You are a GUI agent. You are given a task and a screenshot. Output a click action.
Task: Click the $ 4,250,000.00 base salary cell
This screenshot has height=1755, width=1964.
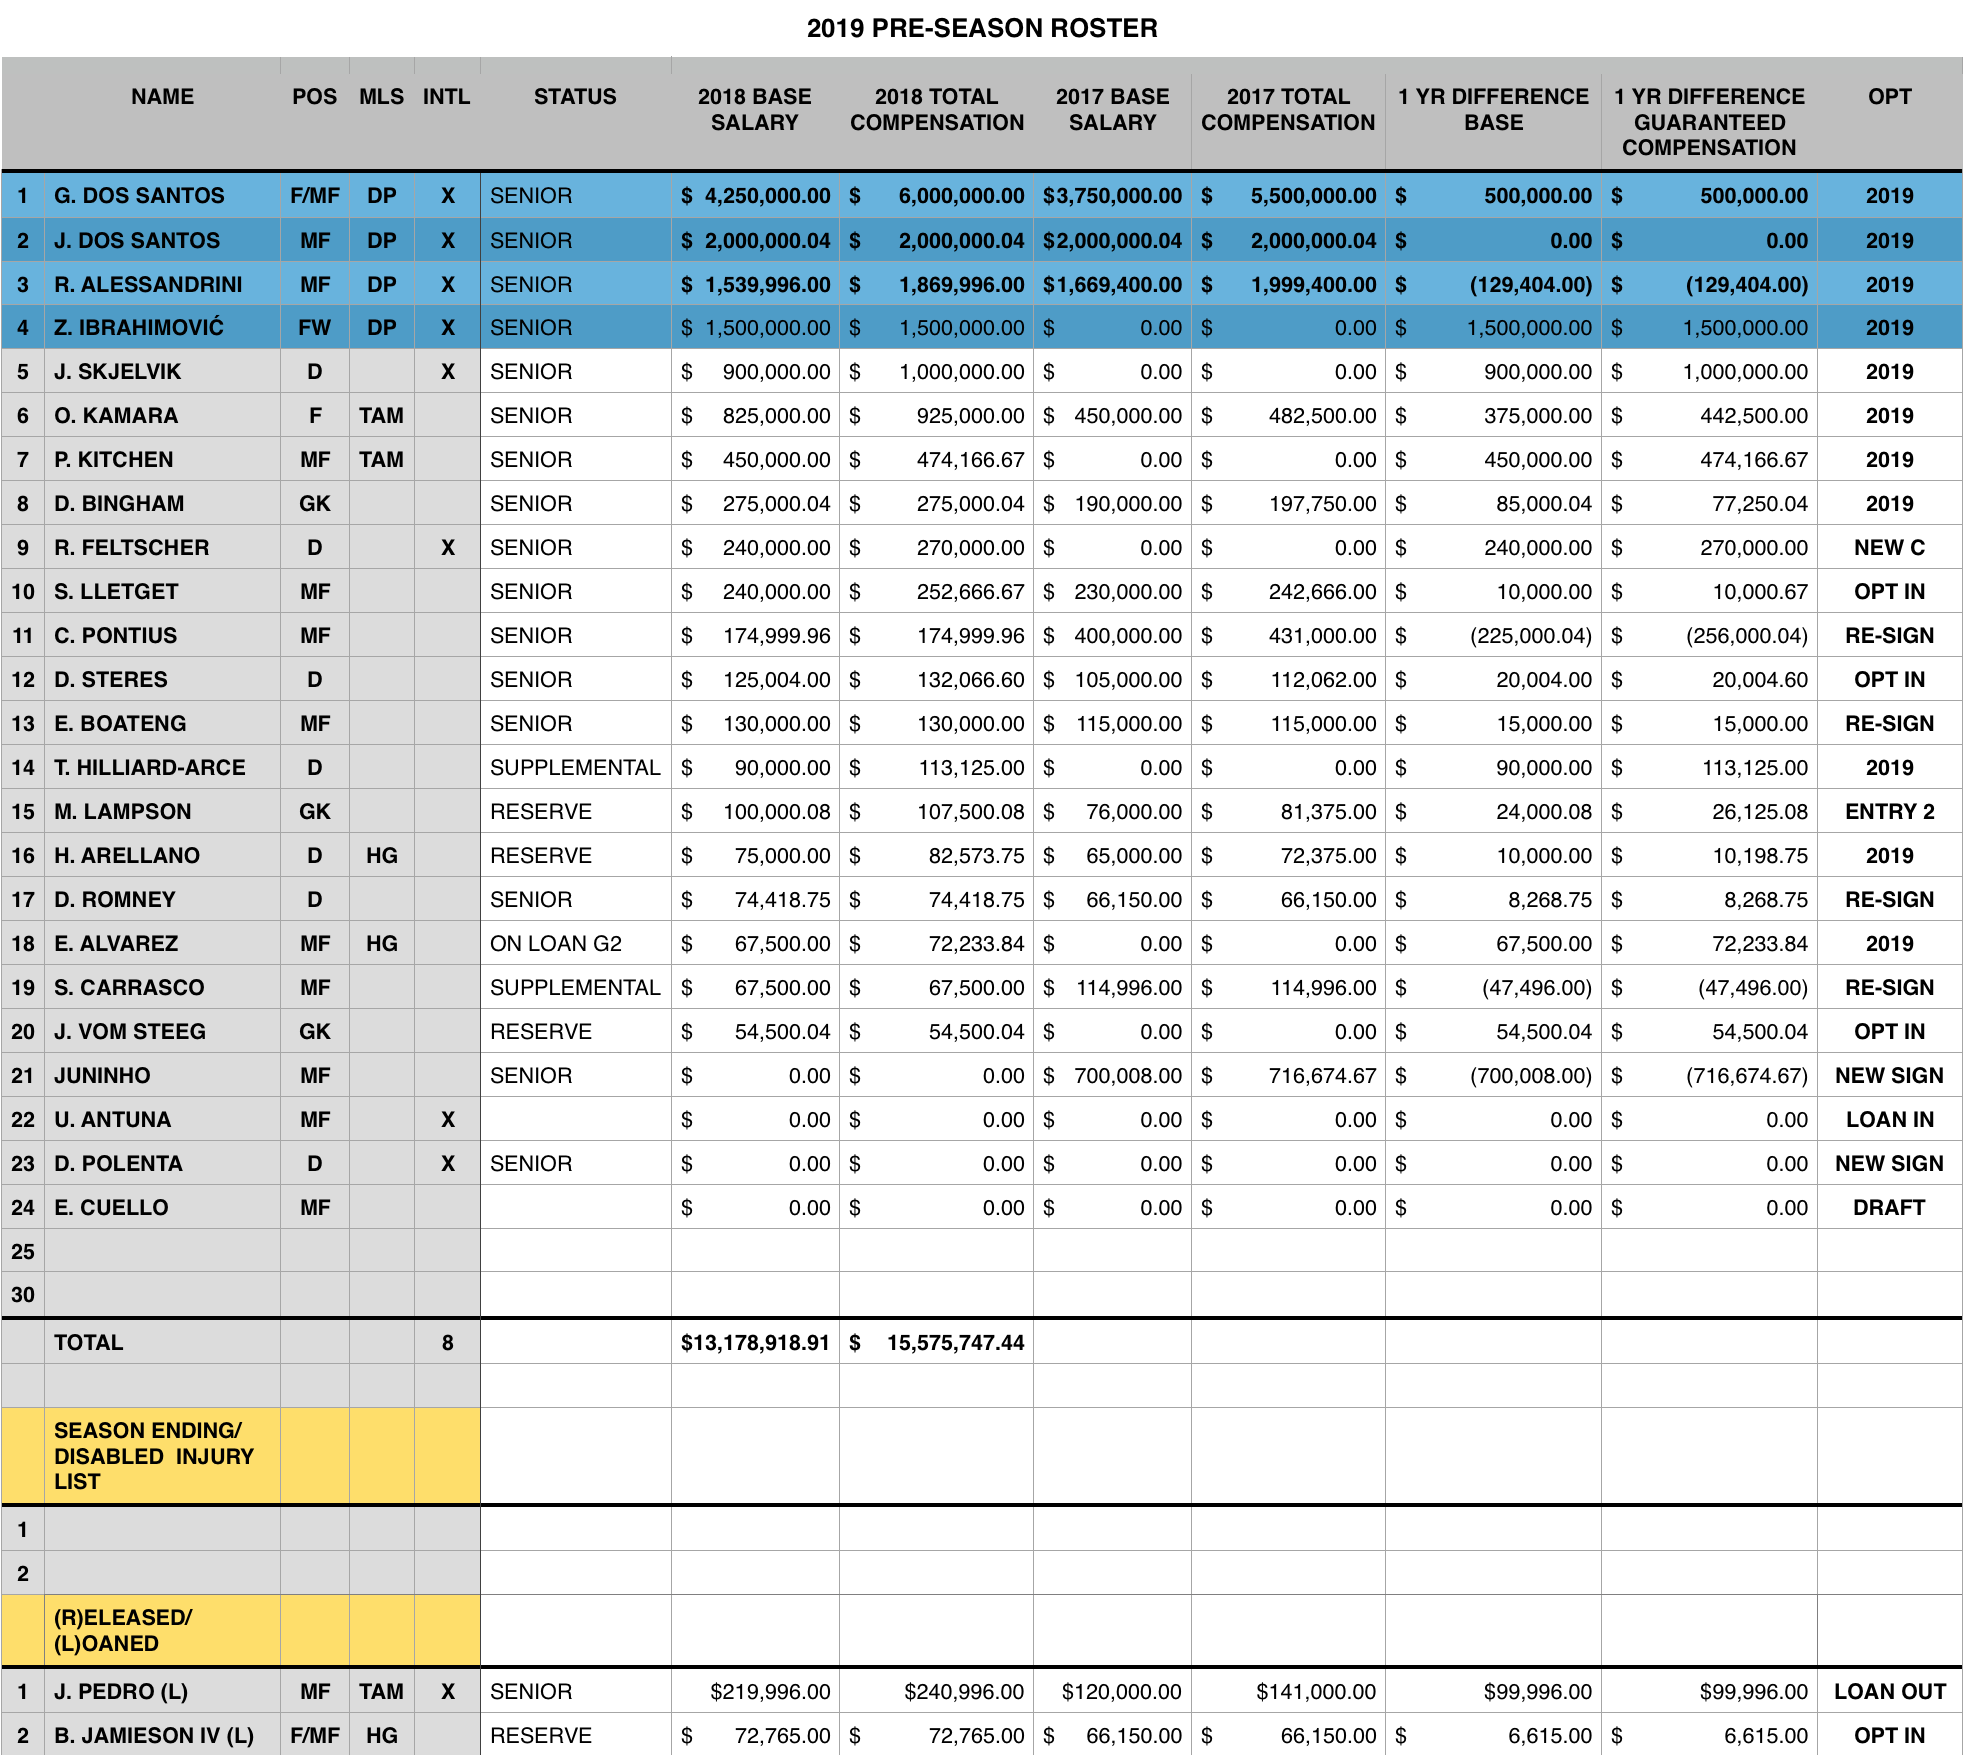pyautogui.click(x=755, y=196)
